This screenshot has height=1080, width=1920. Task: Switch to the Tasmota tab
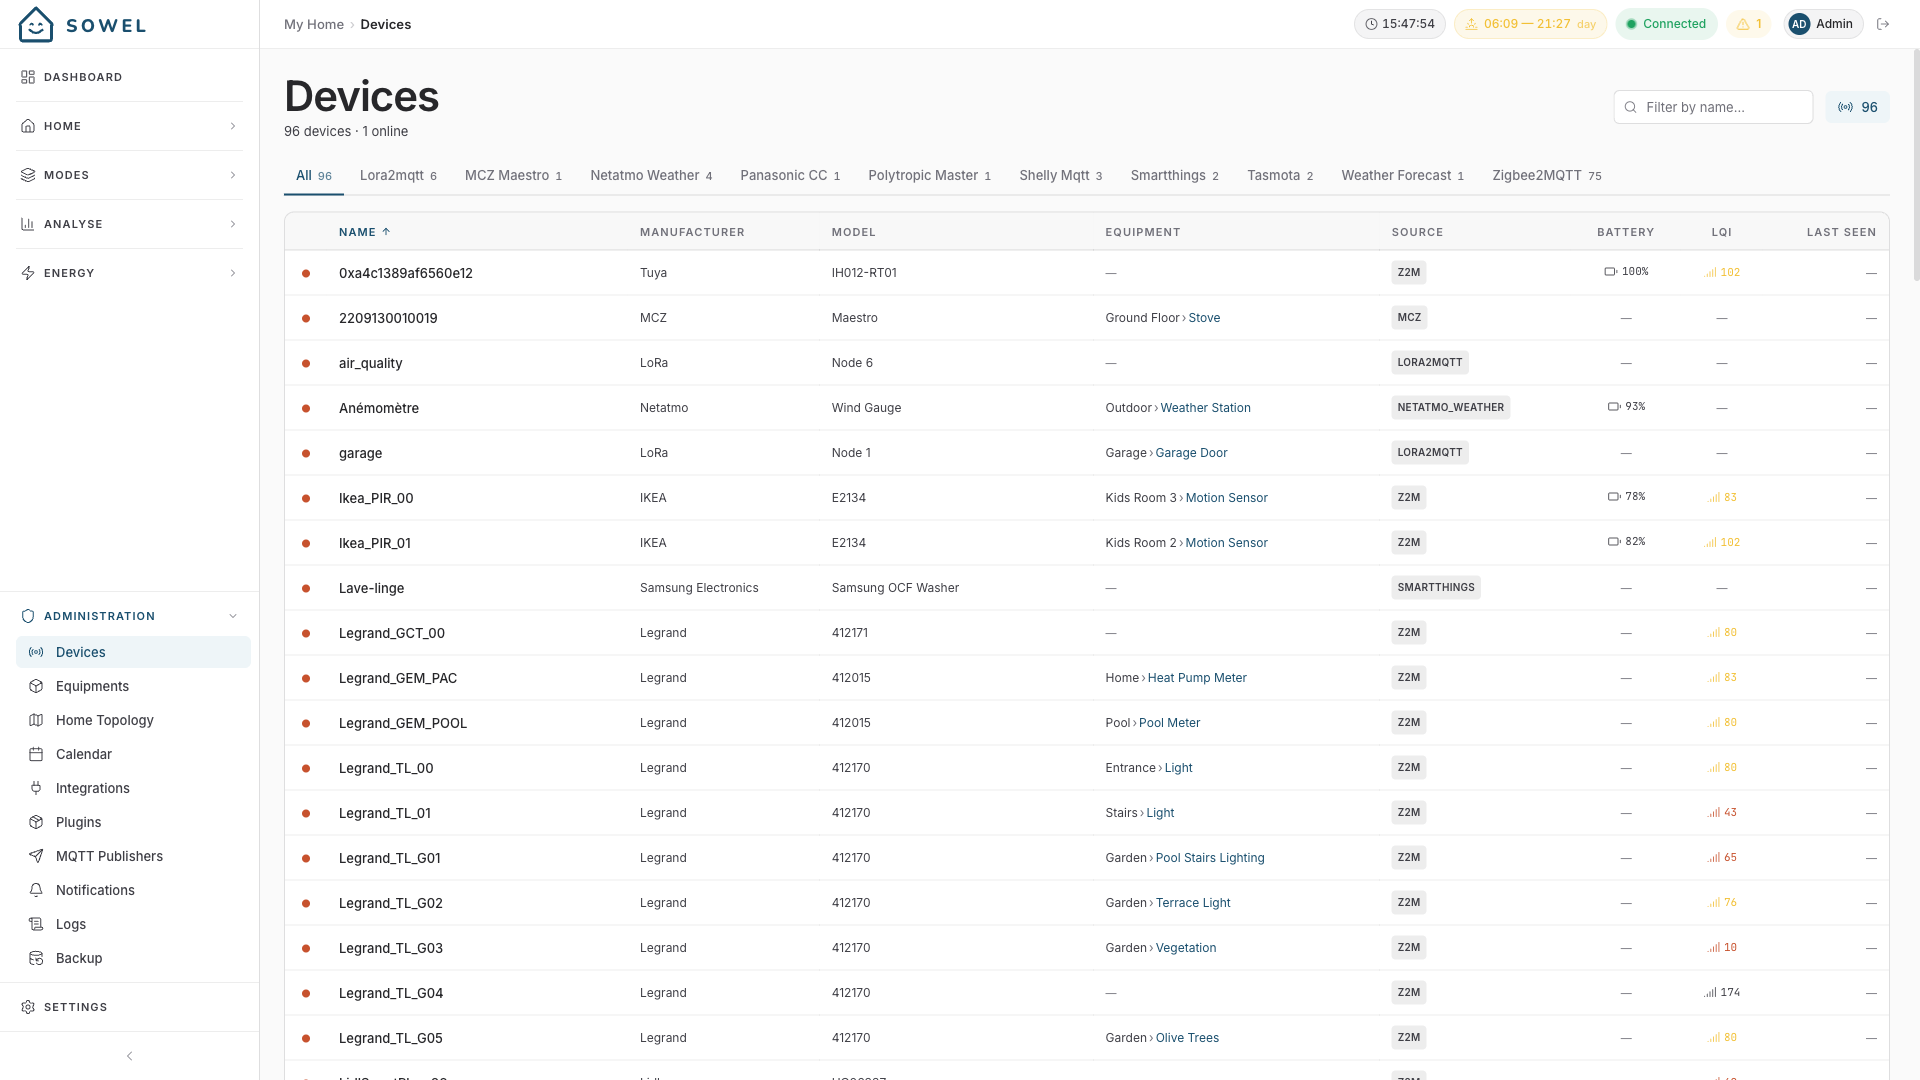(1280, 175)
